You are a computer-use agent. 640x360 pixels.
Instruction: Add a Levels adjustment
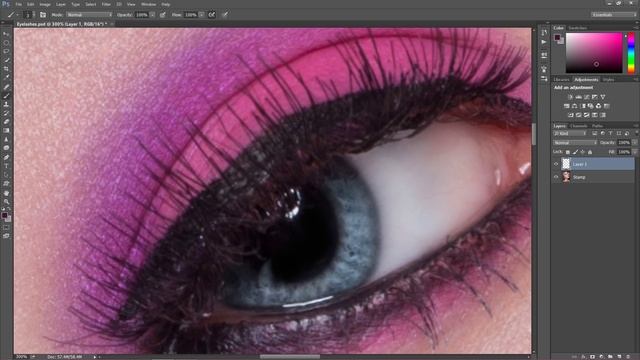[x=578, y=97]
